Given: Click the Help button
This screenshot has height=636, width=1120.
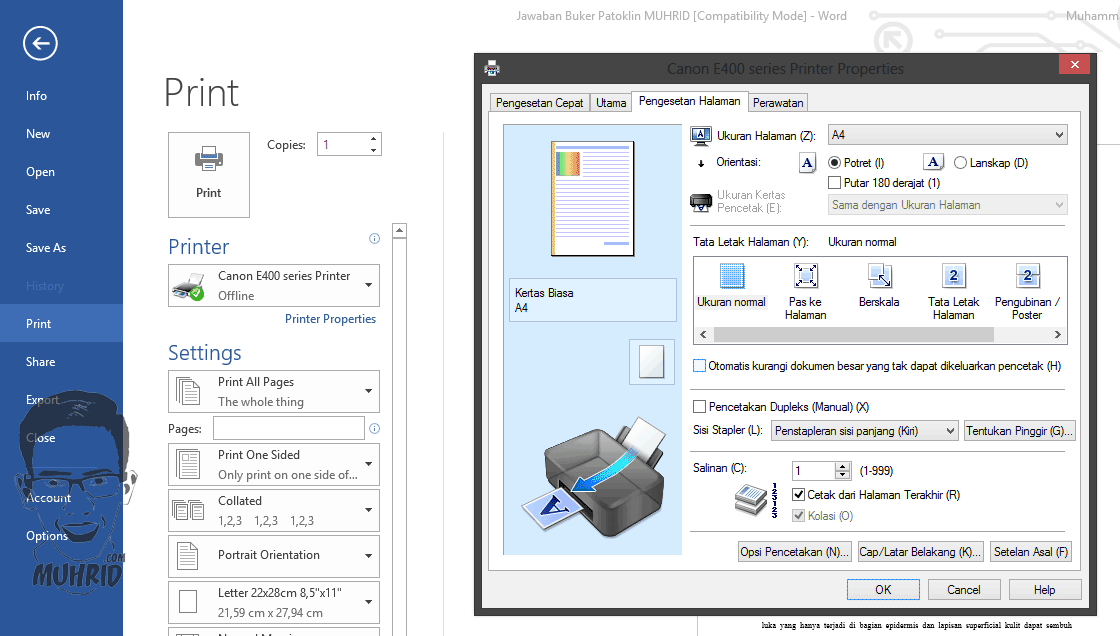Looking at the screenshot, I should 1044,590.
